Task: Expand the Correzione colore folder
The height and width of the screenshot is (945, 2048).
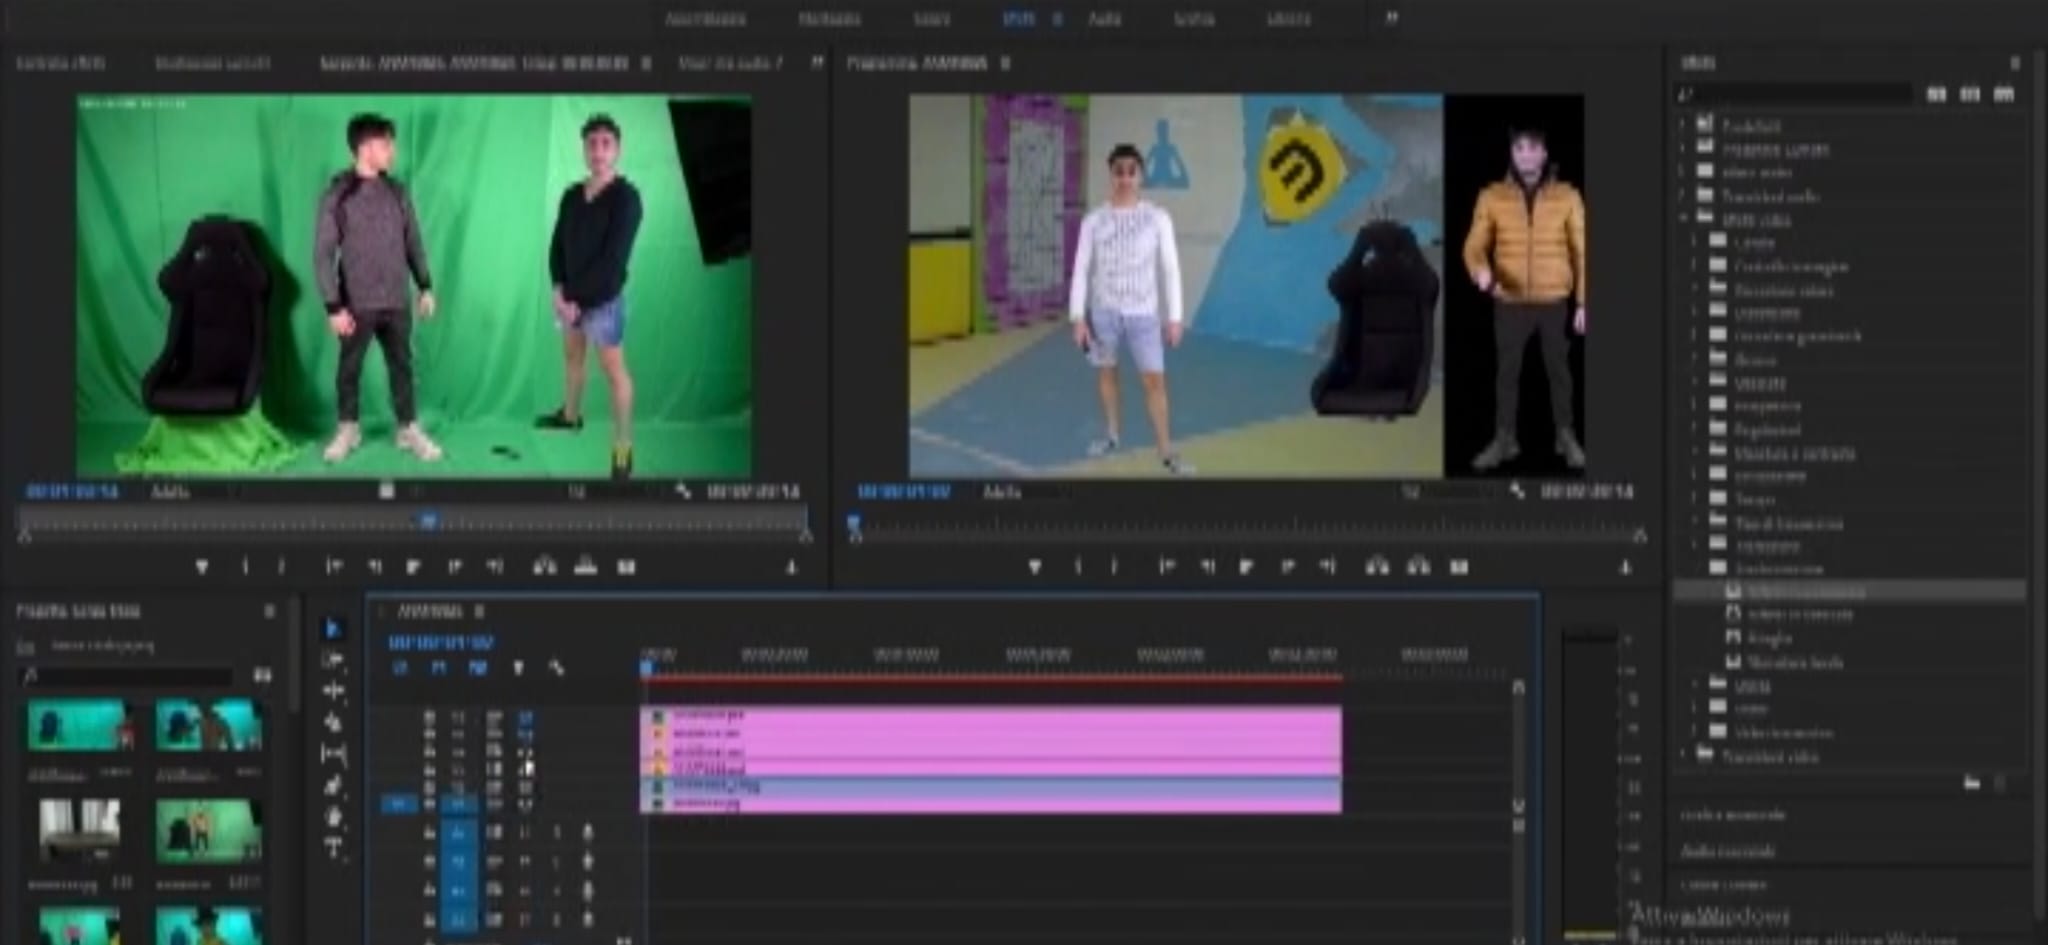Action: (1696, 289)
